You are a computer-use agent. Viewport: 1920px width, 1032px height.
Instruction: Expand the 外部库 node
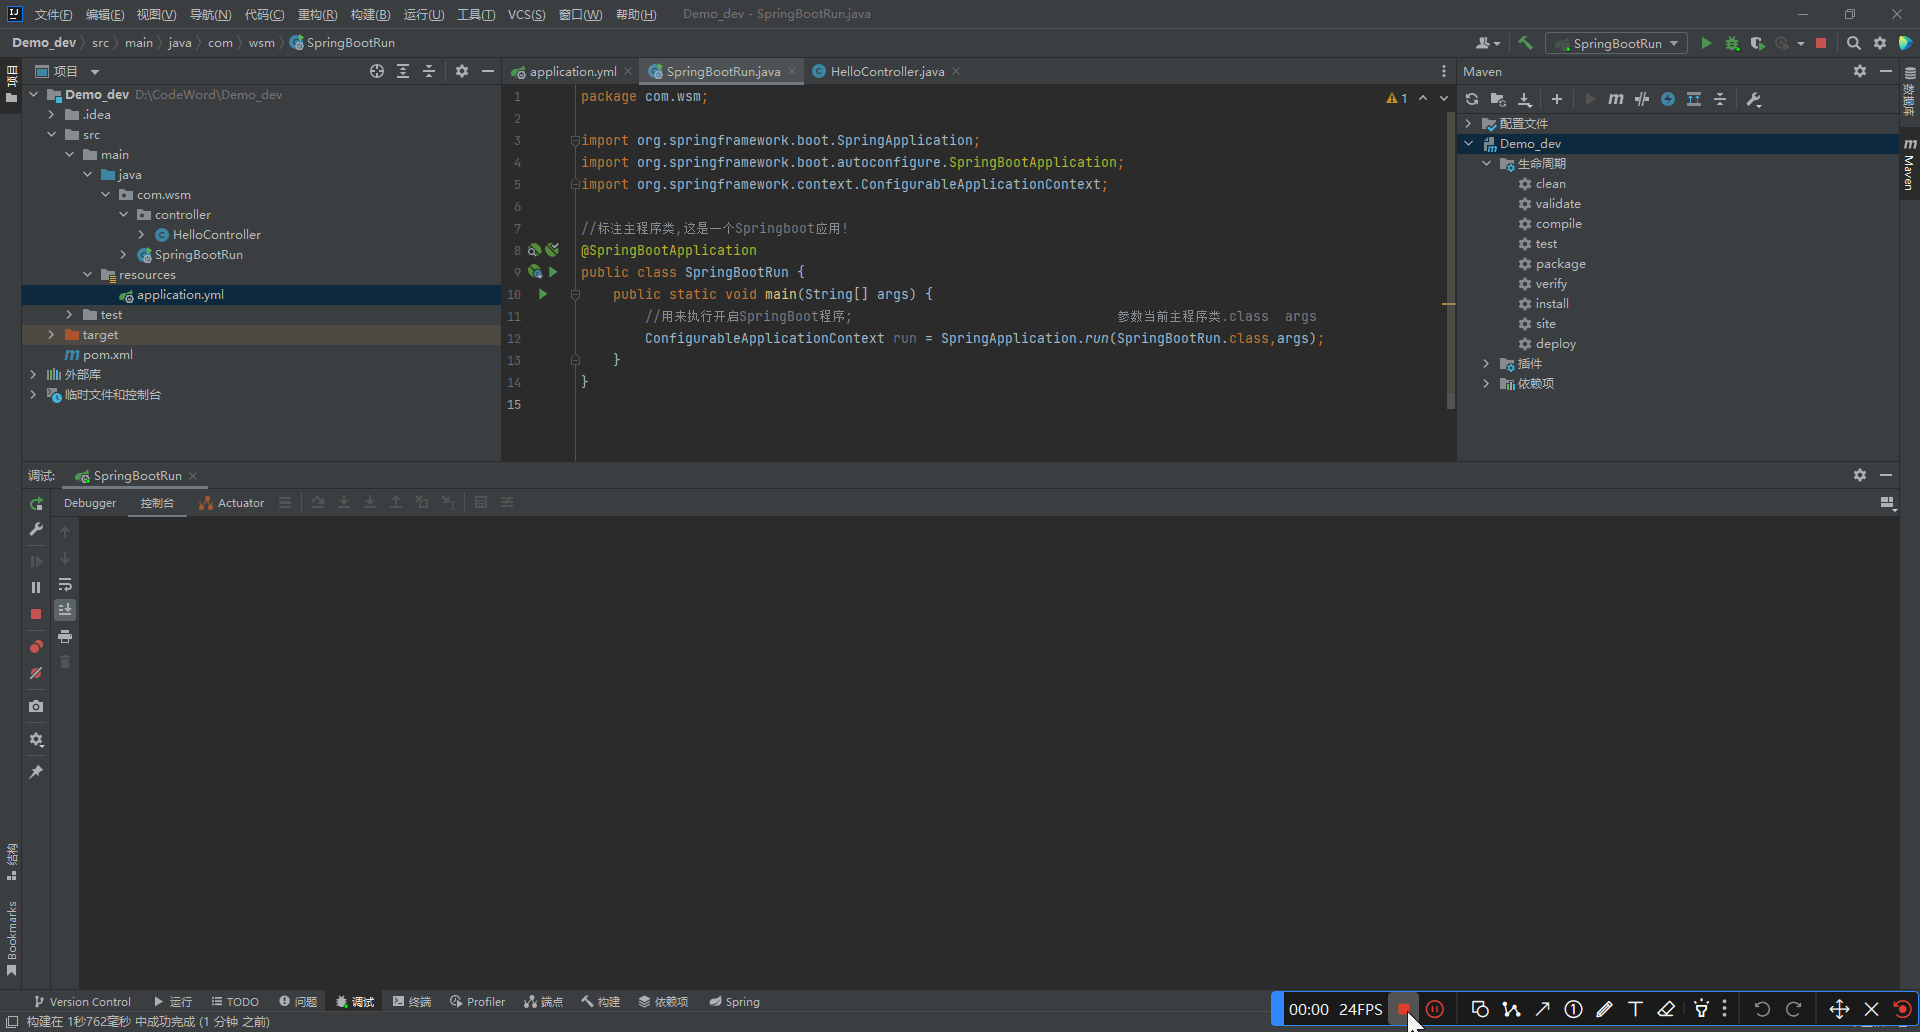pos(34,375)
